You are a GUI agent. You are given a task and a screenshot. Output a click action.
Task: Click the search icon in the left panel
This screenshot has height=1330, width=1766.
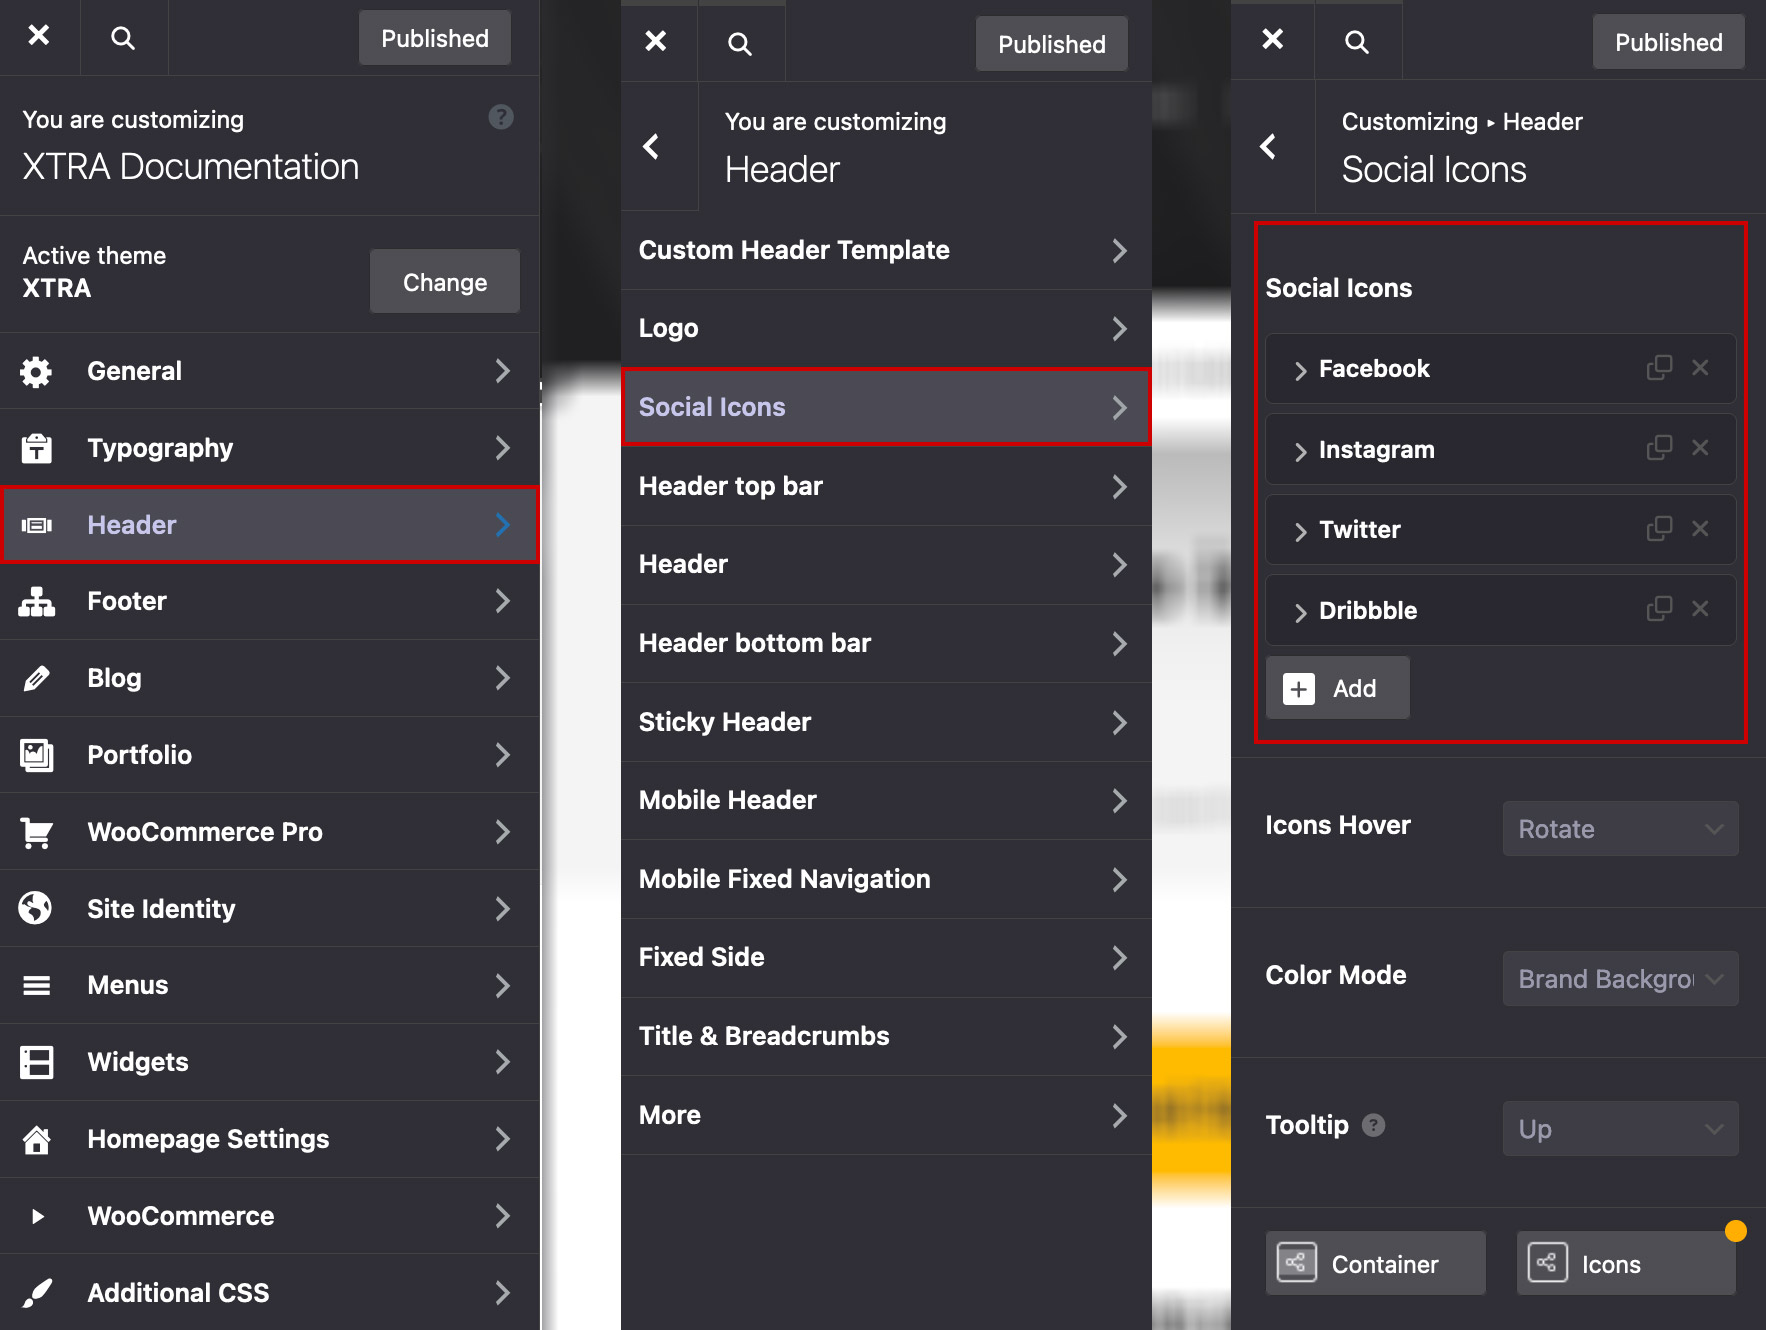pyautogui.click(x=122, y=38)
